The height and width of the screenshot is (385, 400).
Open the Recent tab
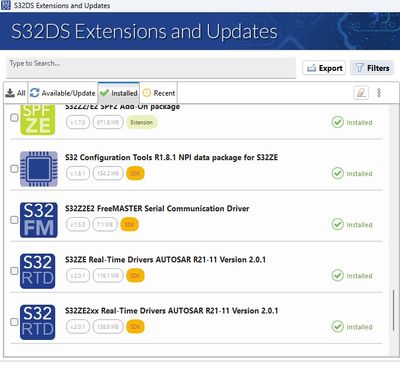pos(159,93)
